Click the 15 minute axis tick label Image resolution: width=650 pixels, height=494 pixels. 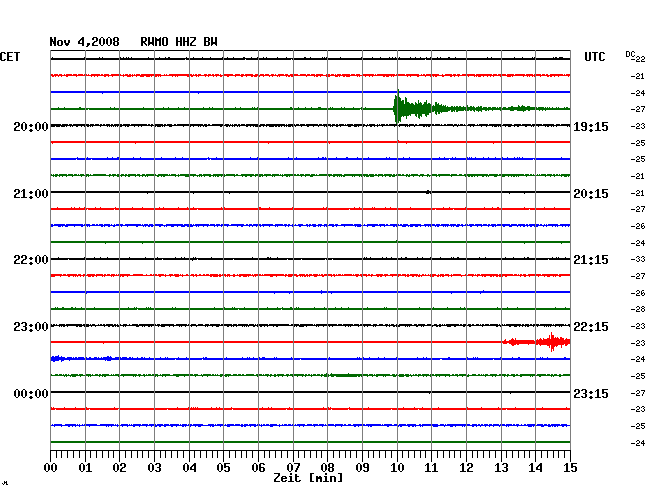[x=570, y=468]
